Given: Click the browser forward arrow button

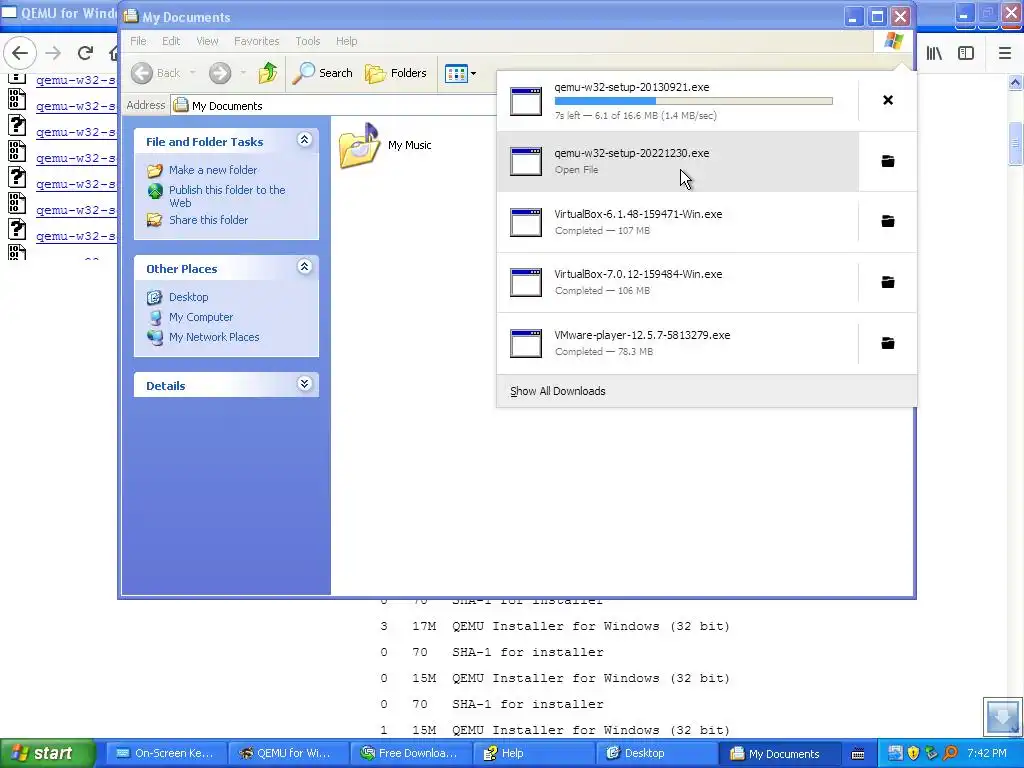Looking at the screenshot, I should (54, 53).
